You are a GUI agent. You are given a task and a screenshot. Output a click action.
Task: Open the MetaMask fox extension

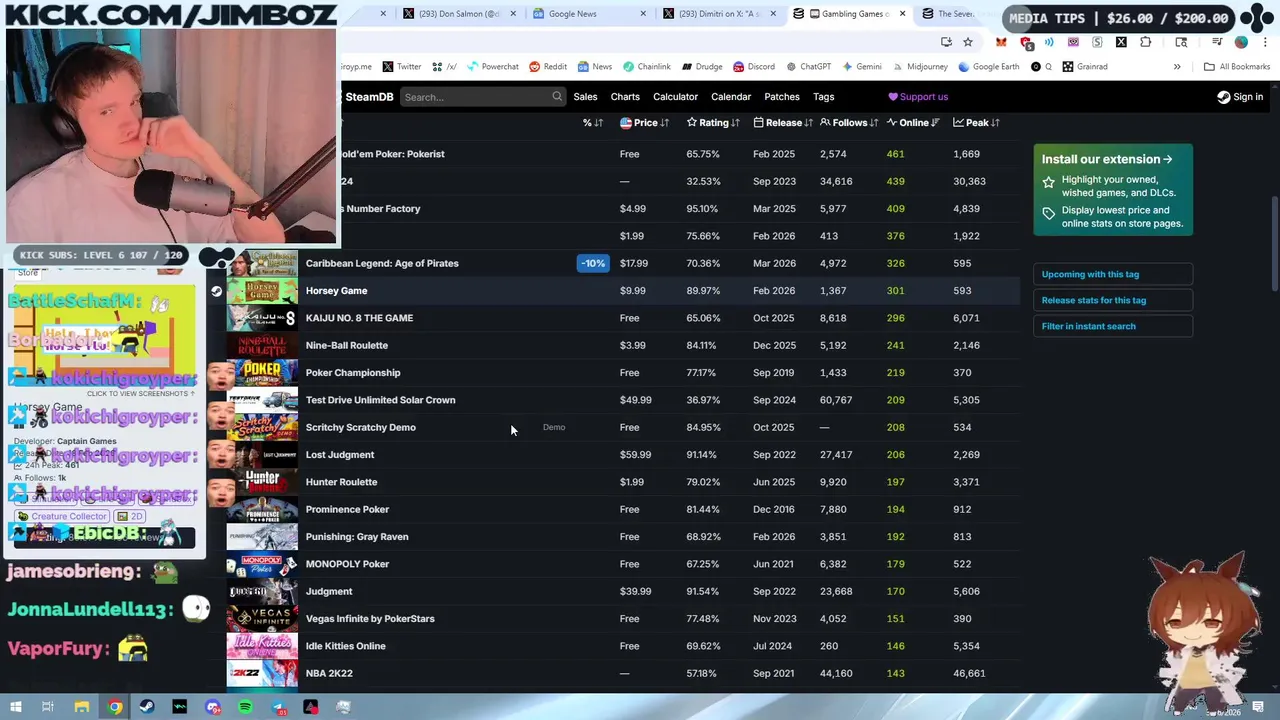pos(1001,42)
